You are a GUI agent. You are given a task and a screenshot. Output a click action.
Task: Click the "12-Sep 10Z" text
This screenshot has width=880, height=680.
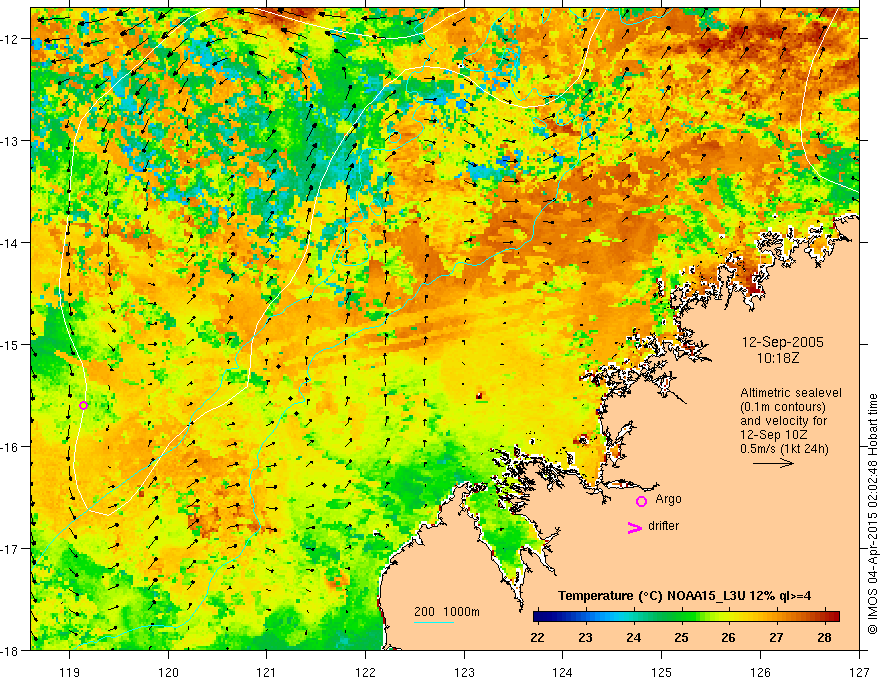click(772, 434)
